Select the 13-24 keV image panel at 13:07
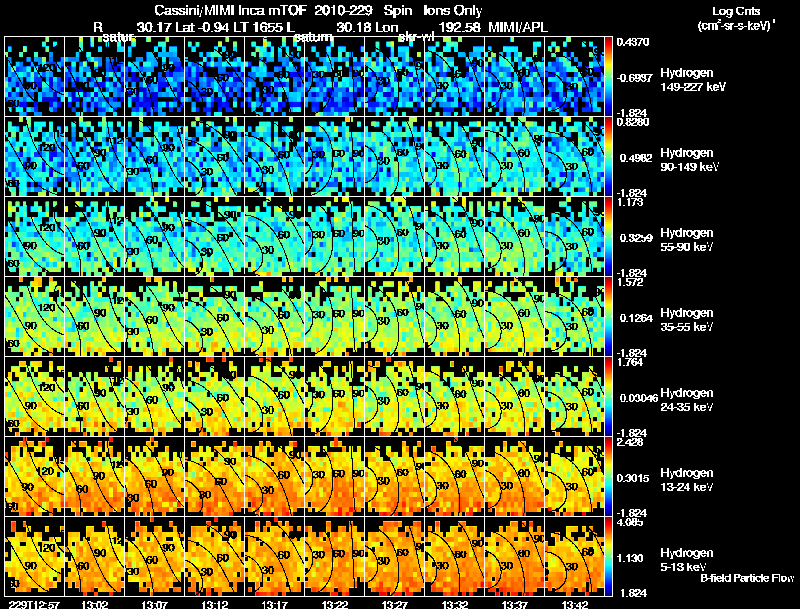Screen dimensions: 800x609 pyautogui.click(x=155, y=476)
